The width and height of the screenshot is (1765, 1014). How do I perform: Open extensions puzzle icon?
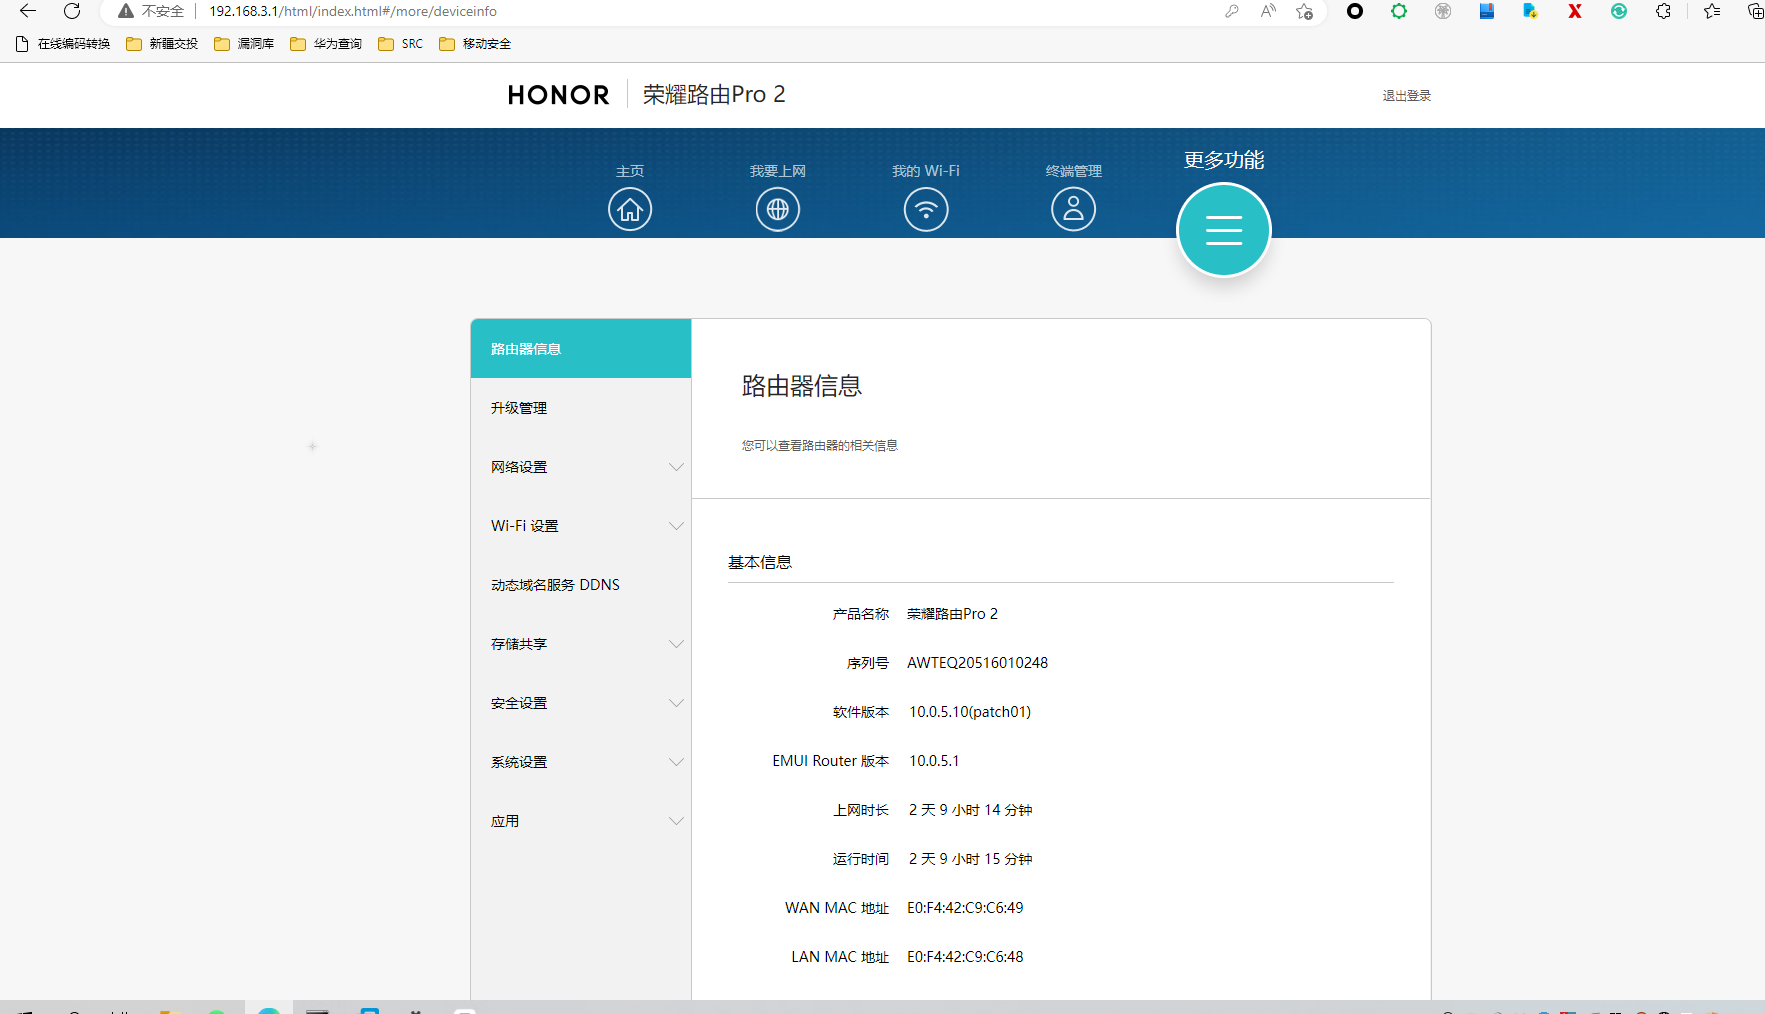pyautogui.click(x=1663, y=11)
